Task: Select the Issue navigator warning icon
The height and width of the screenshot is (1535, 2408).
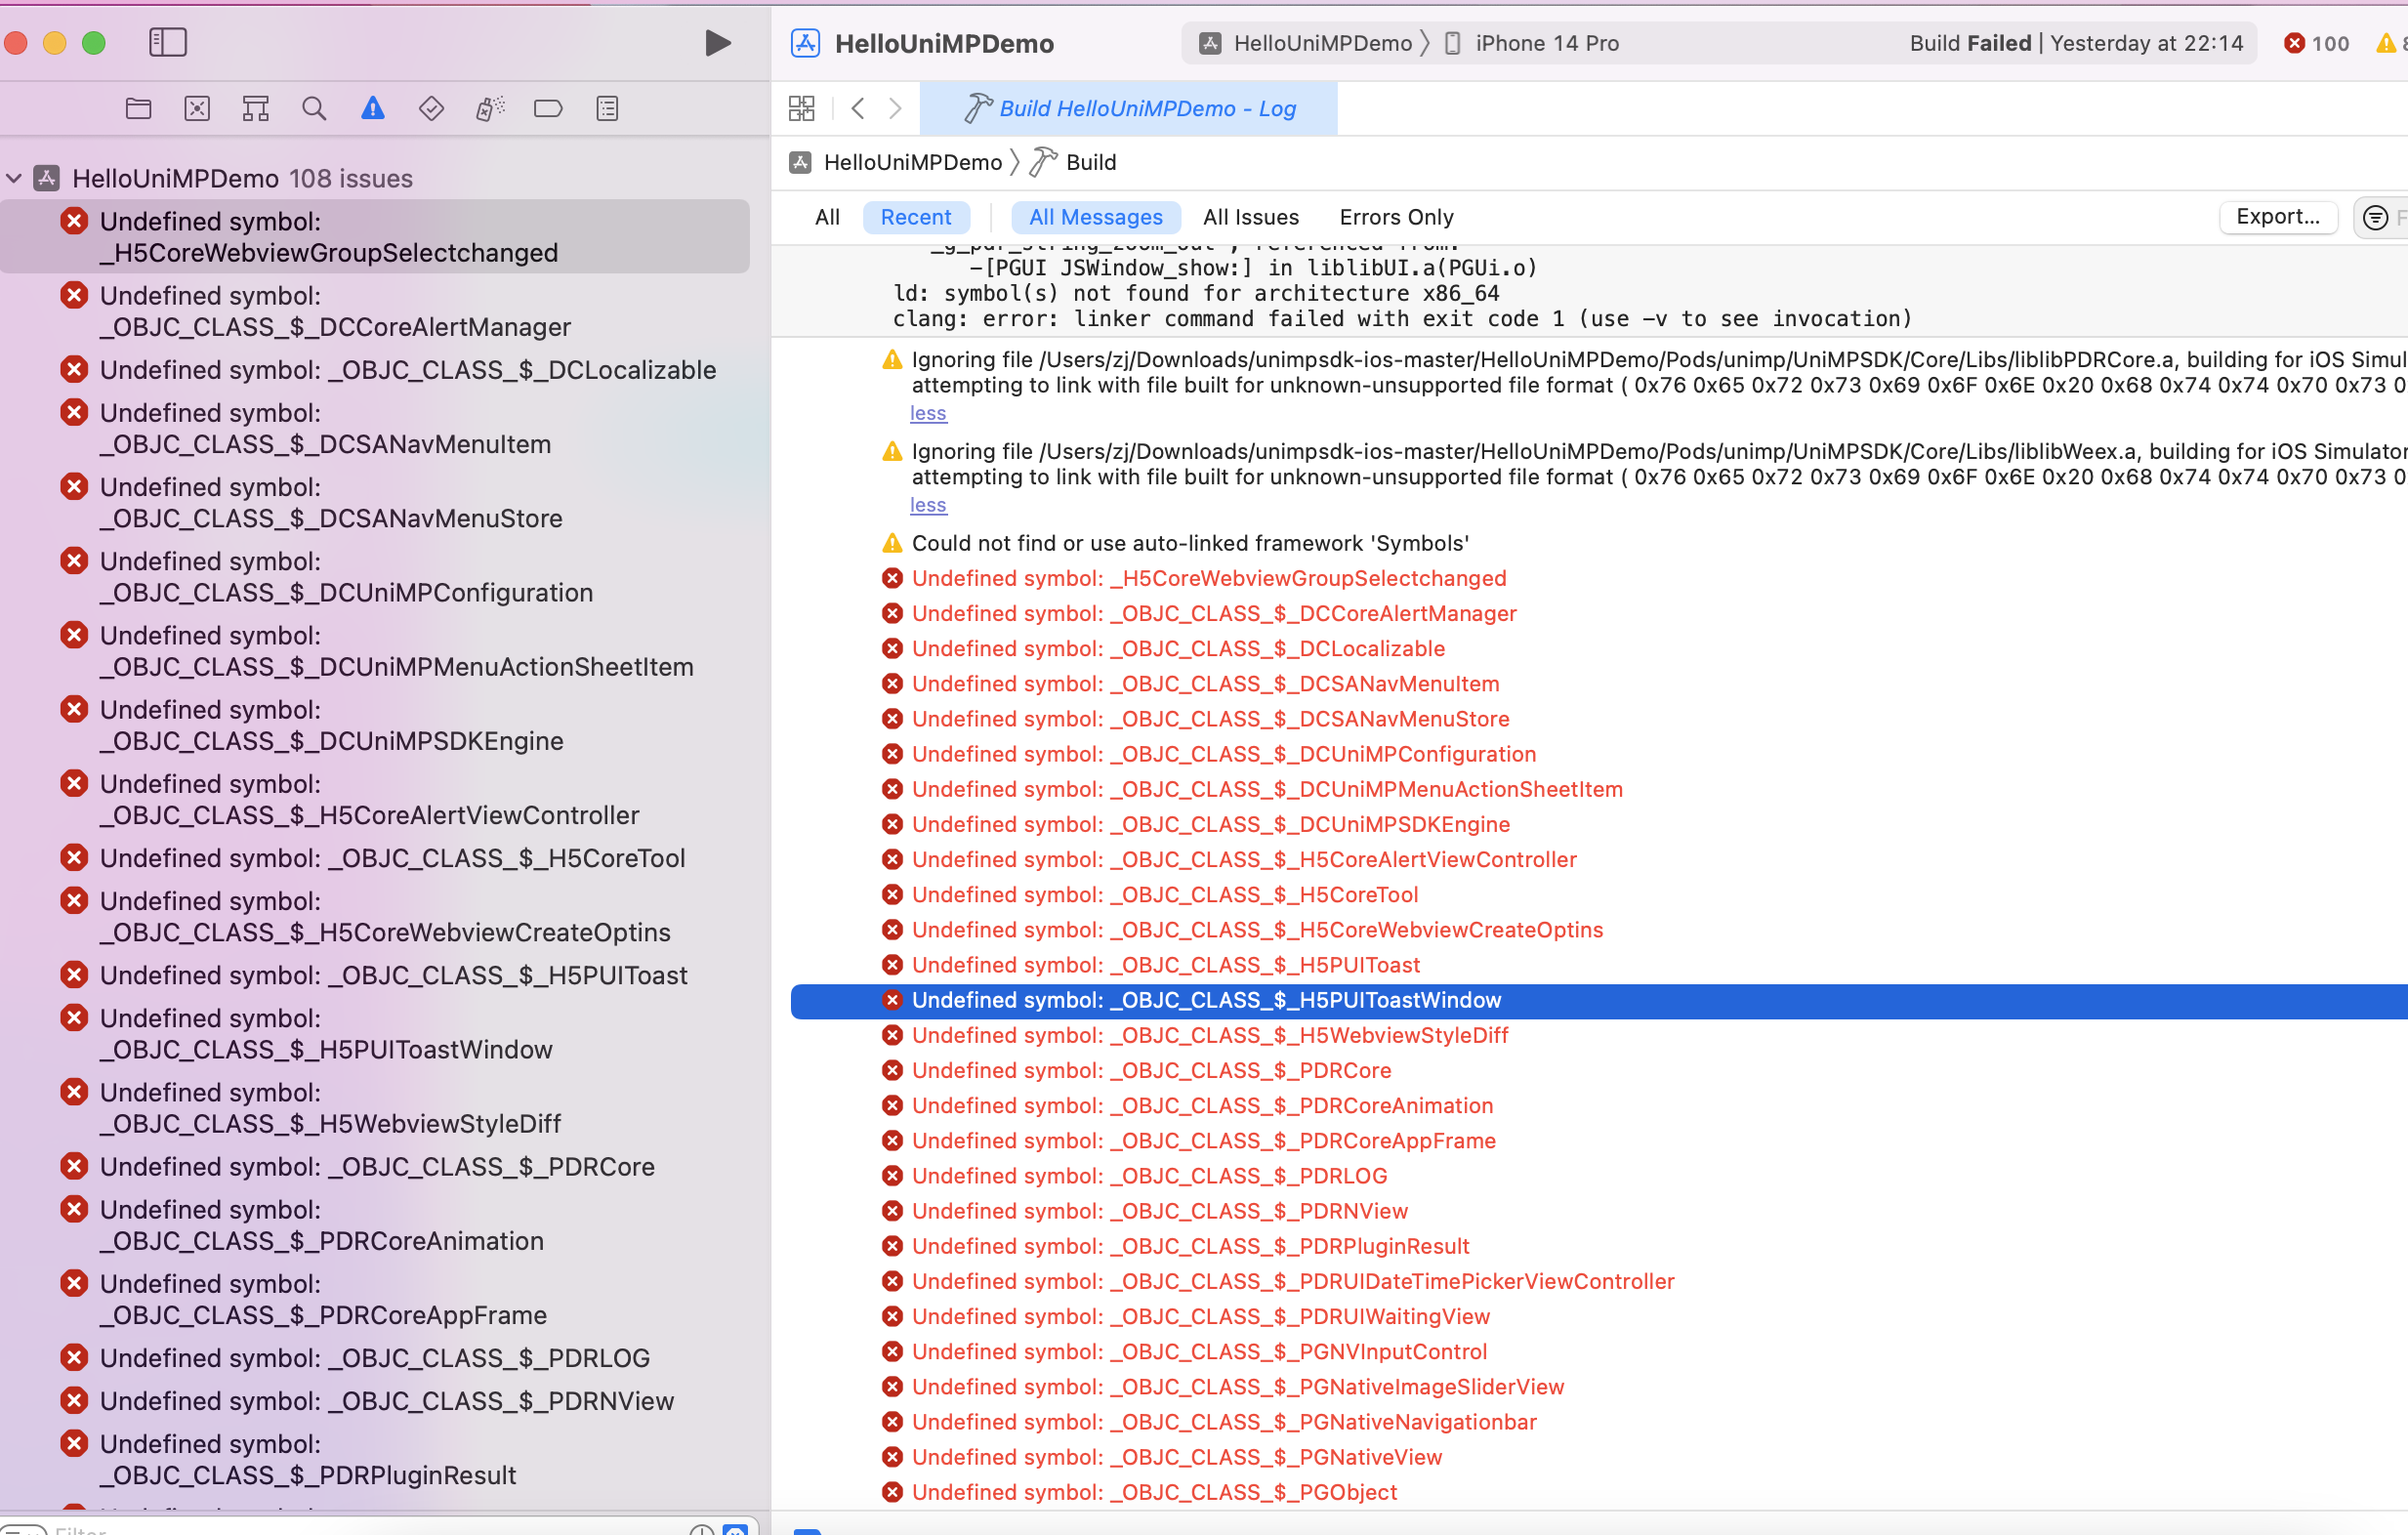Action: (372, 108)
